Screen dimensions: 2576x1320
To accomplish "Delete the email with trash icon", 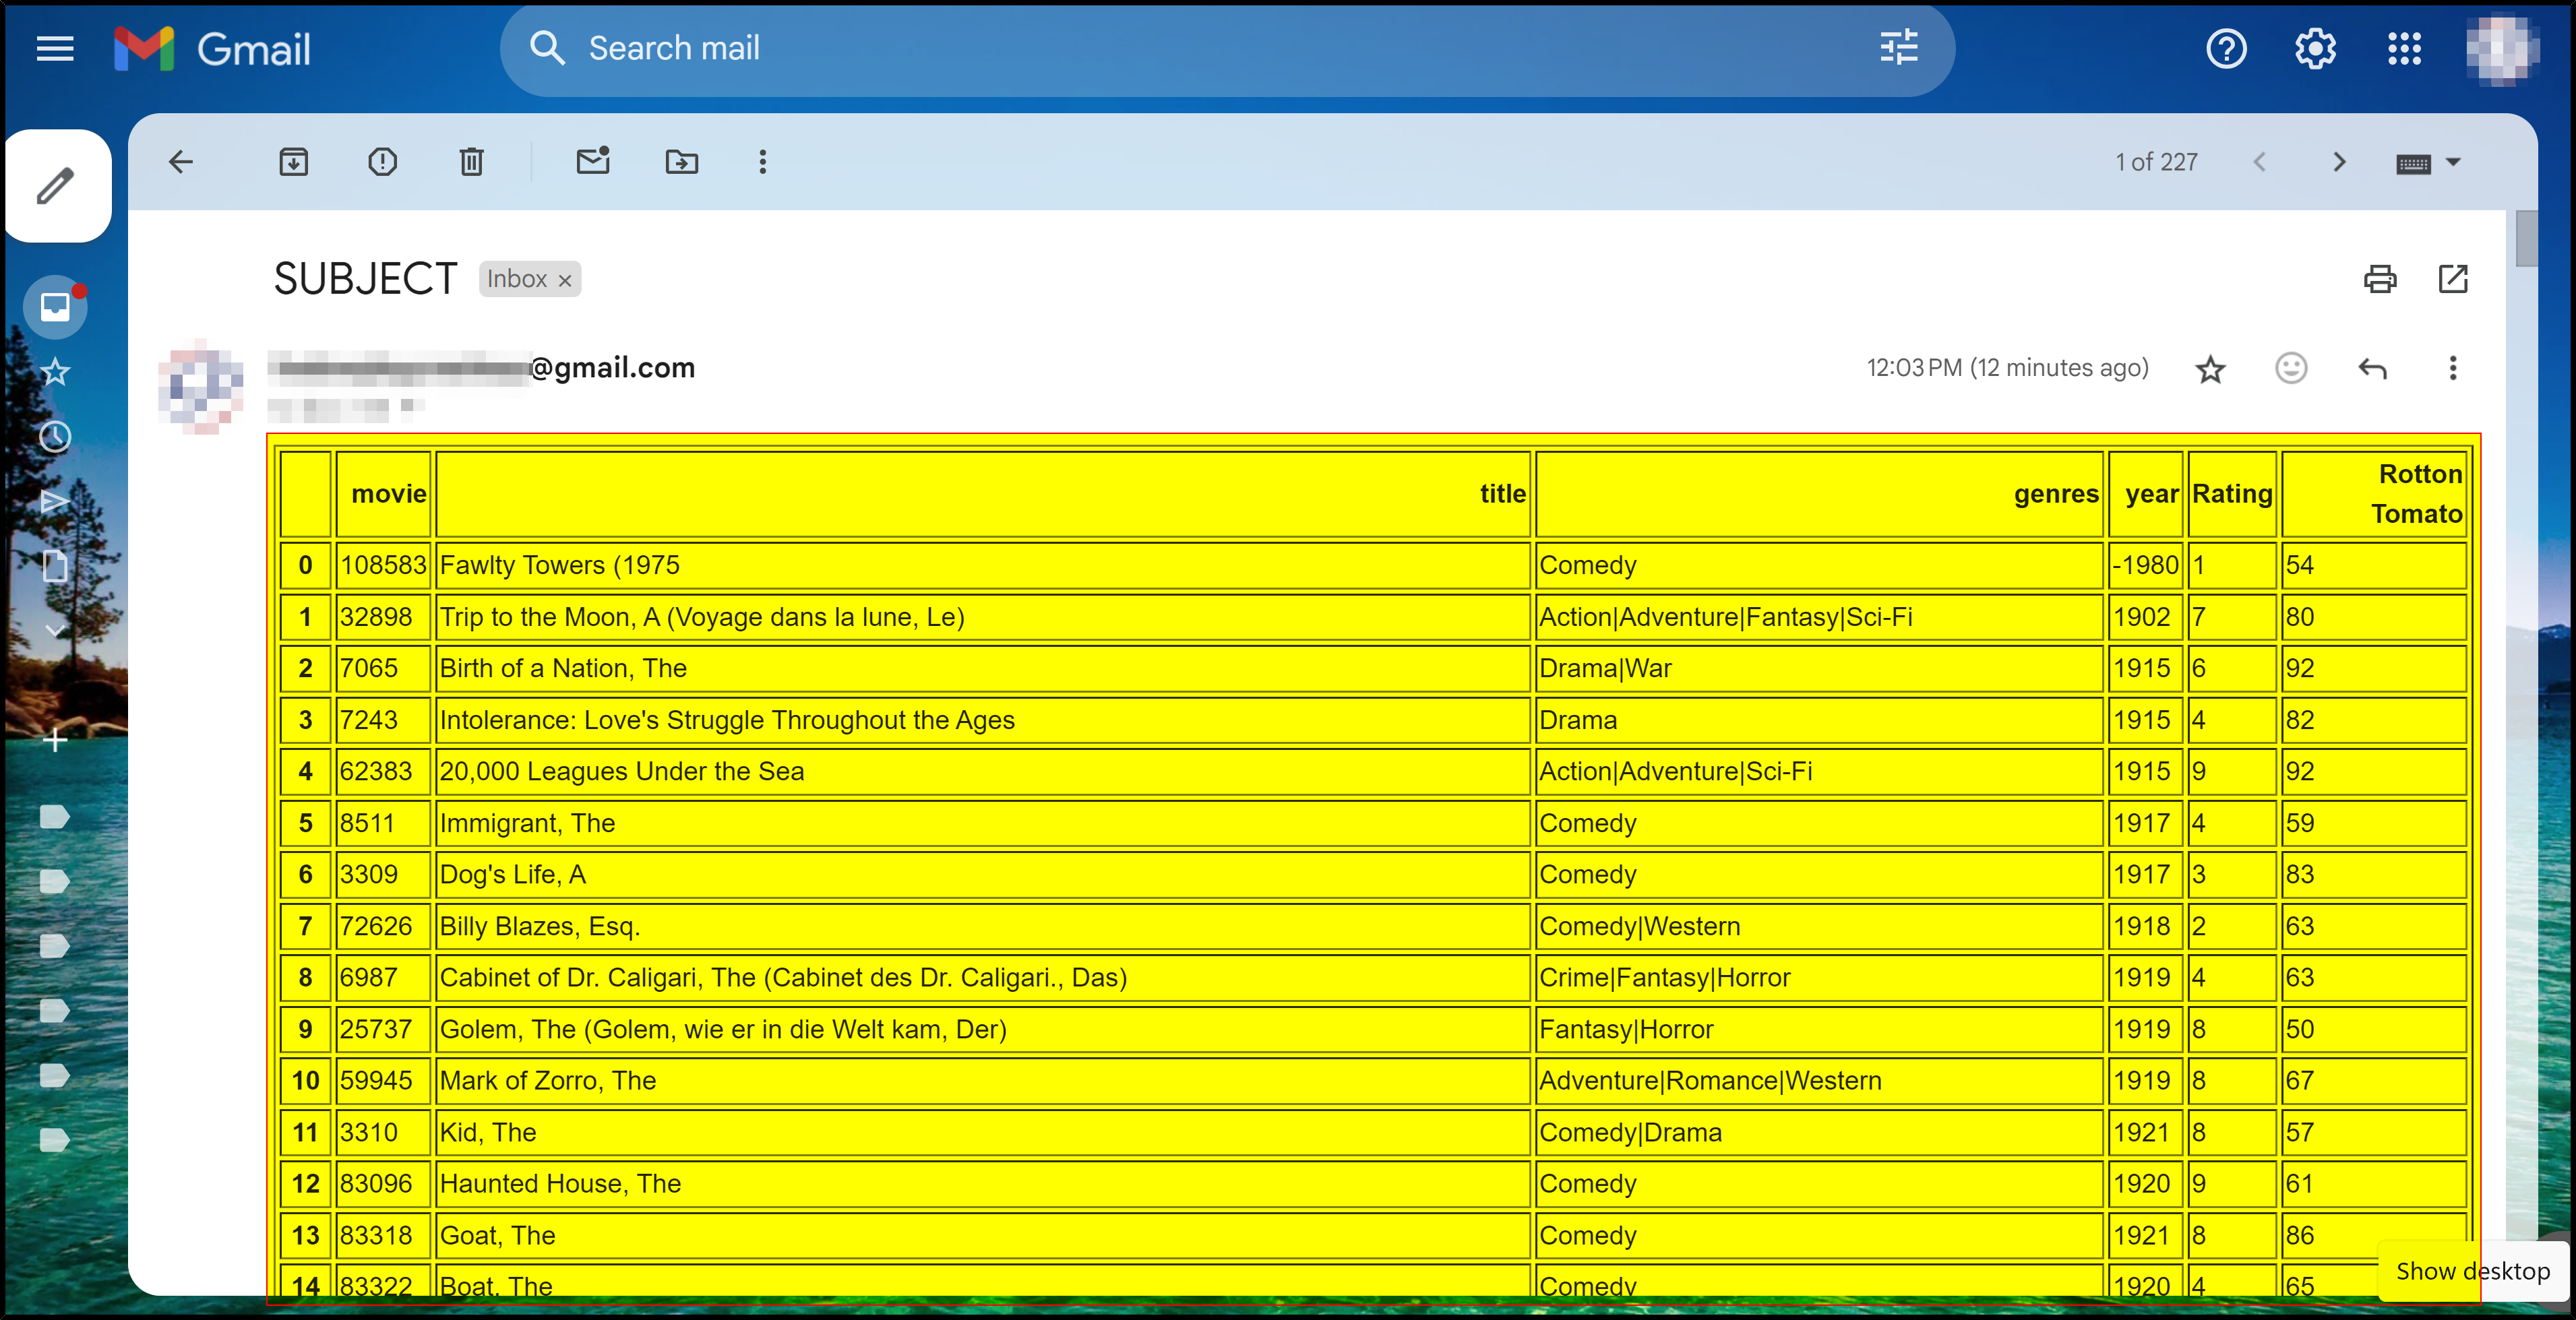I will point(471,162).
